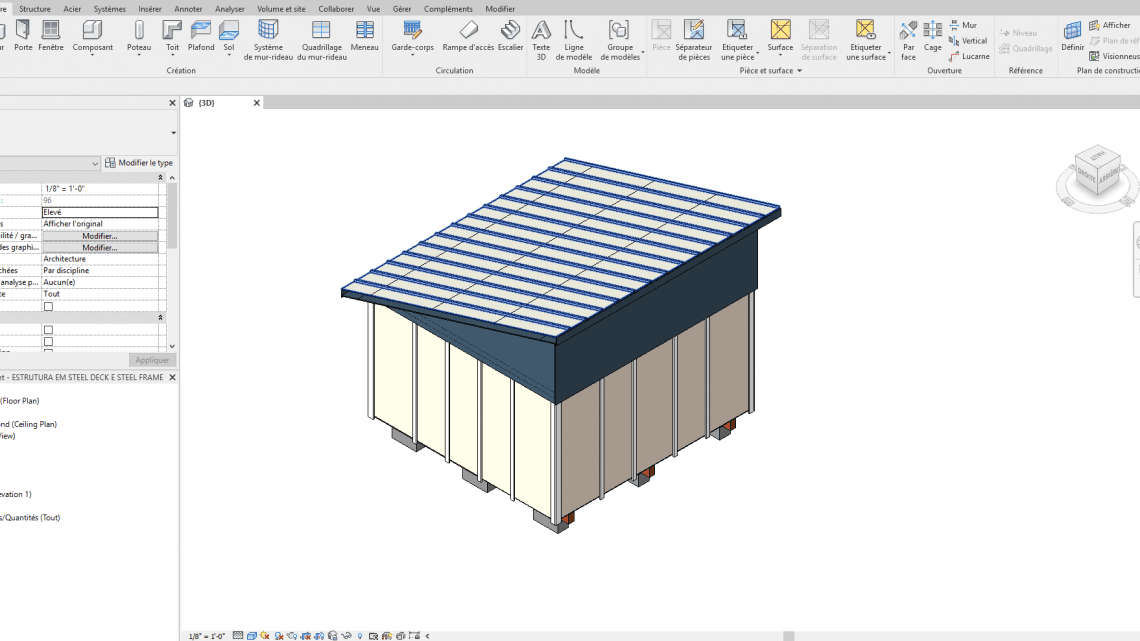Image resolution: width=1140 pixels, height=641 pixels.
Task: Tick the checkbox just below the Tout row
Action: pos(49,306)
